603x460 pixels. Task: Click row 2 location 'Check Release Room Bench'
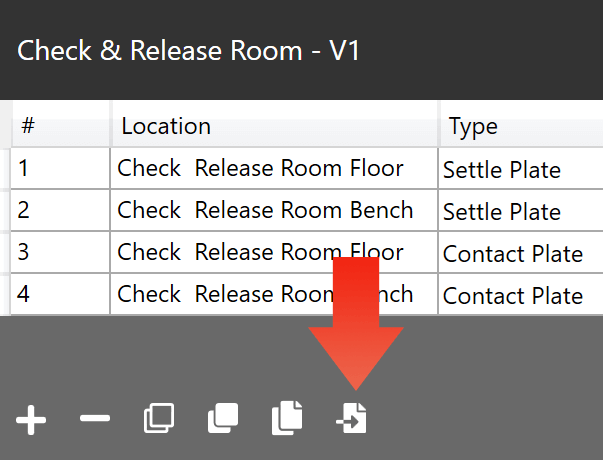265,211
